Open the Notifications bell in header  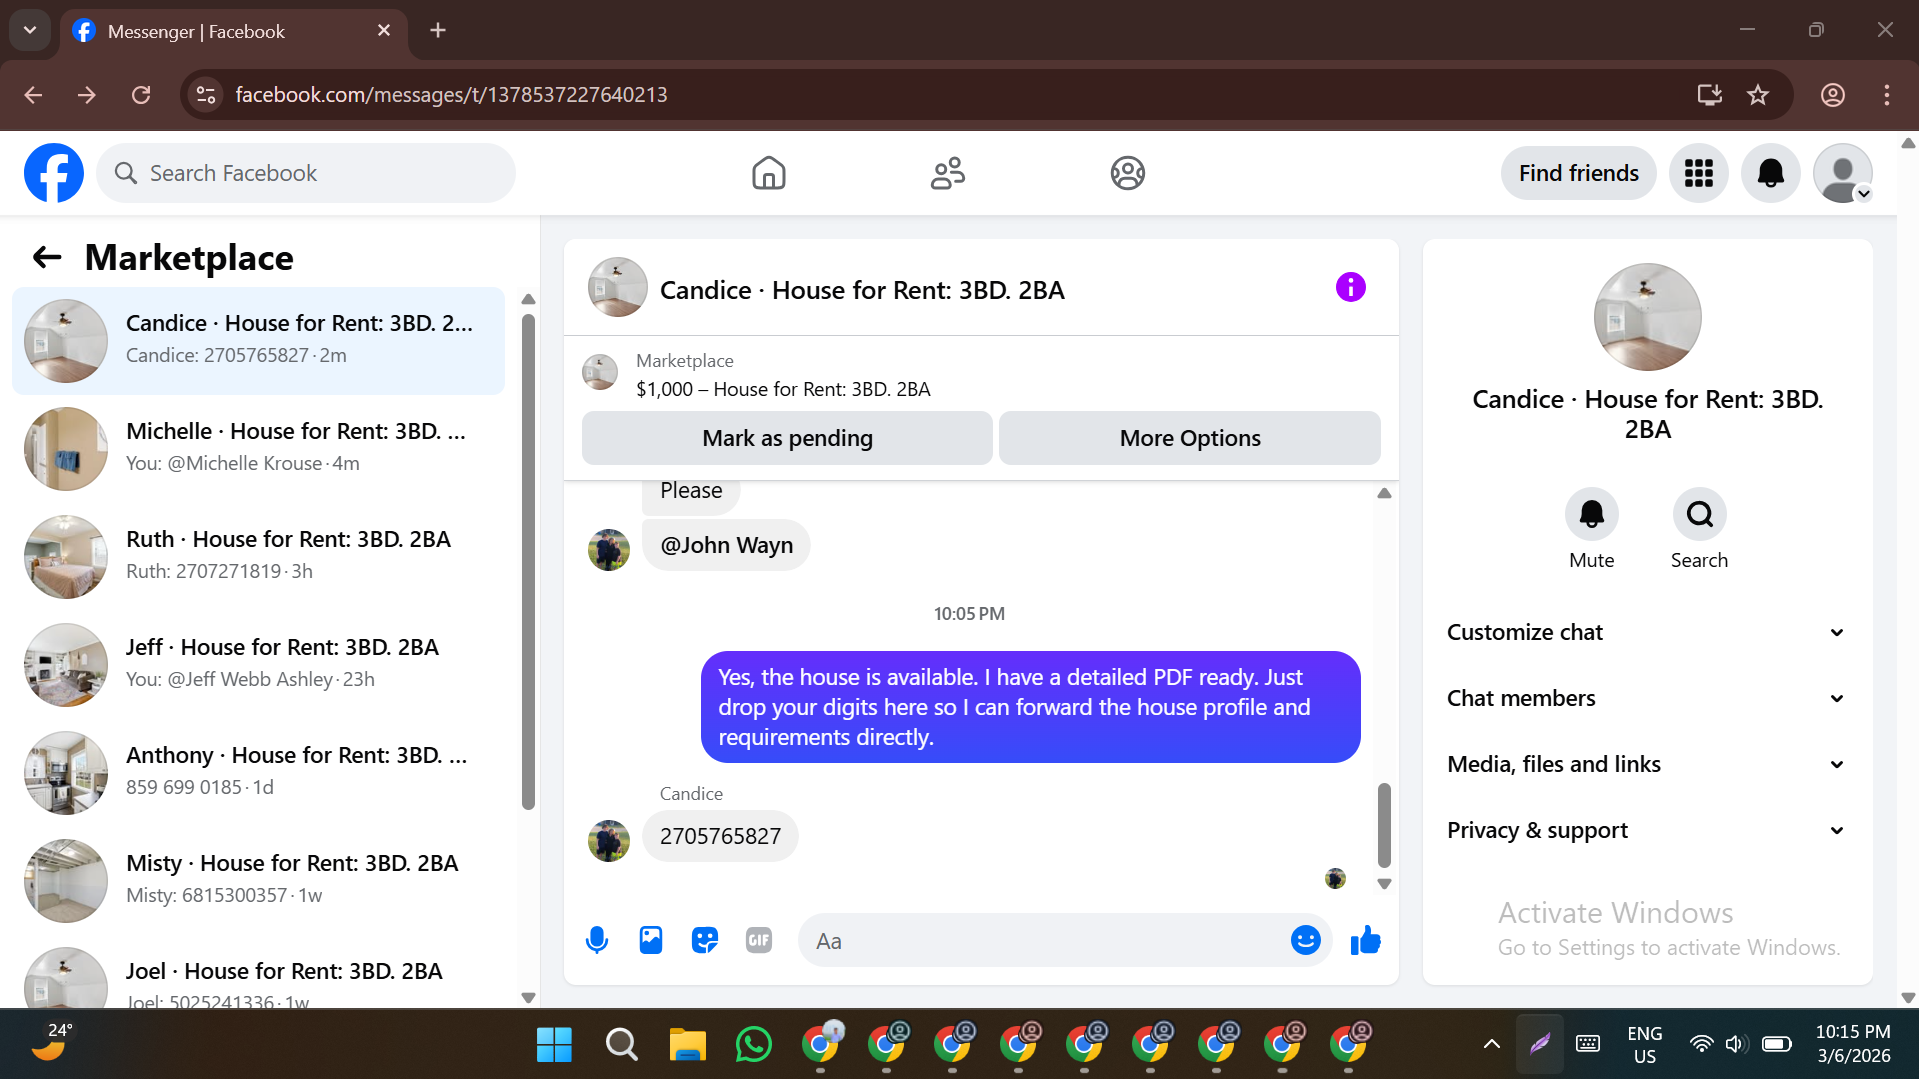pos(1770,173)
